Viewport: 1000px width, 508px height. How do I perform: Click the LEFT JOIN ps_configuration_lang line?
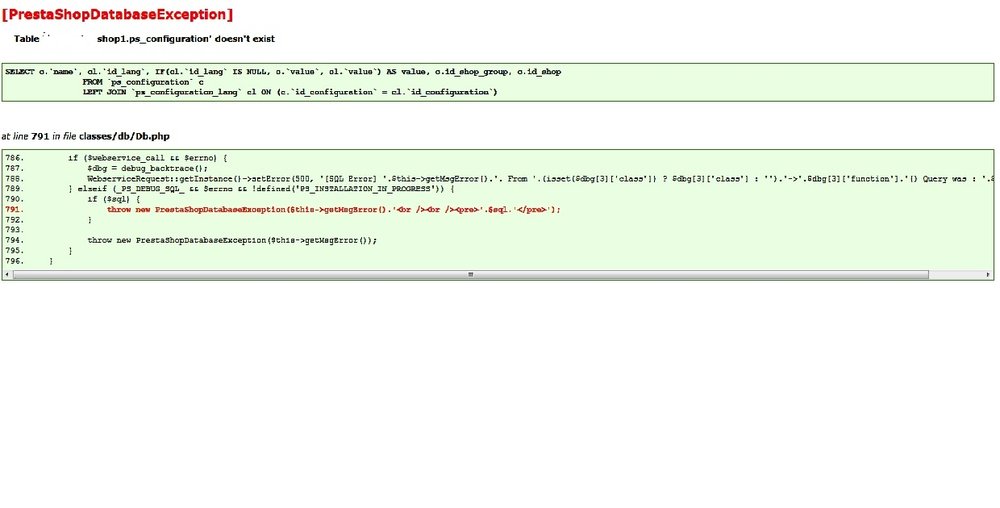[290, 92]
